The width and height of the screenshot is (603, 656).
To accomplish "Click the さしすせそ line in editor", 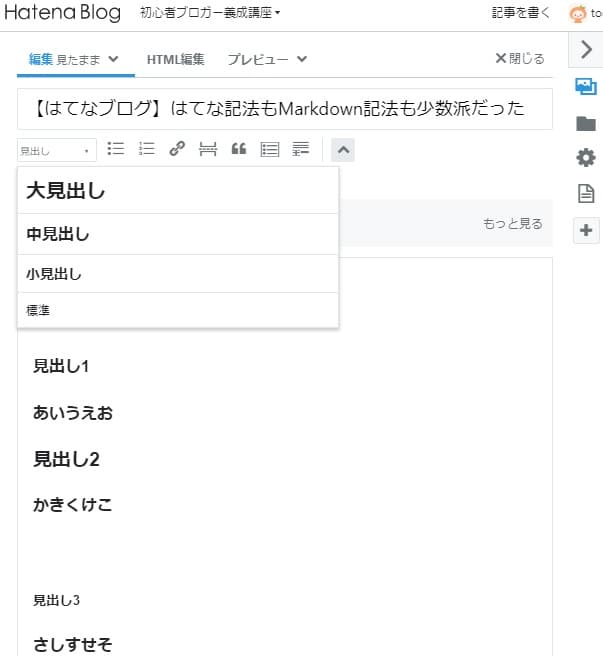I will pos(73,644).
